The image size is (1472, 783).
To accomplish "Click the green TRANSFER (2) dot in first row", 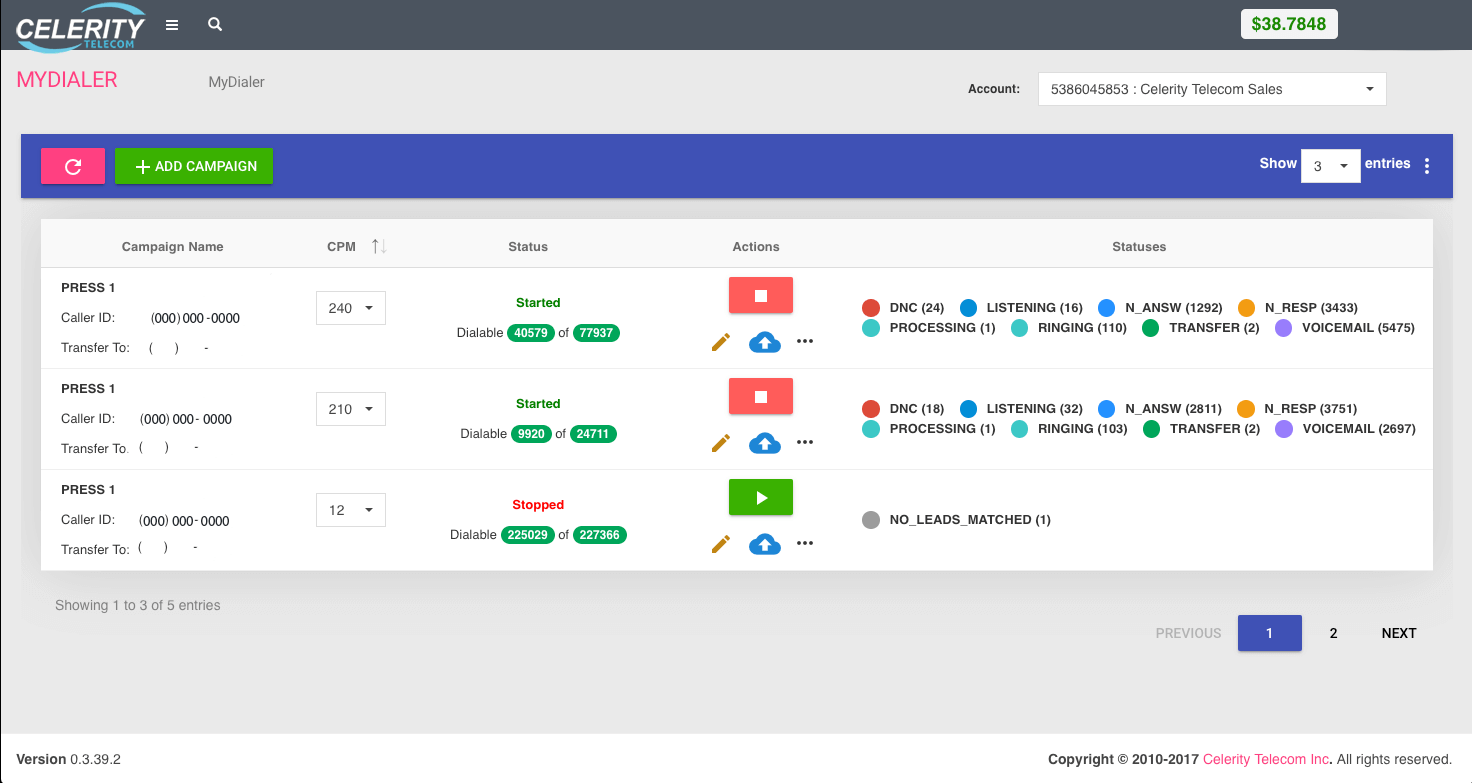I will [x=1151, y=328].
